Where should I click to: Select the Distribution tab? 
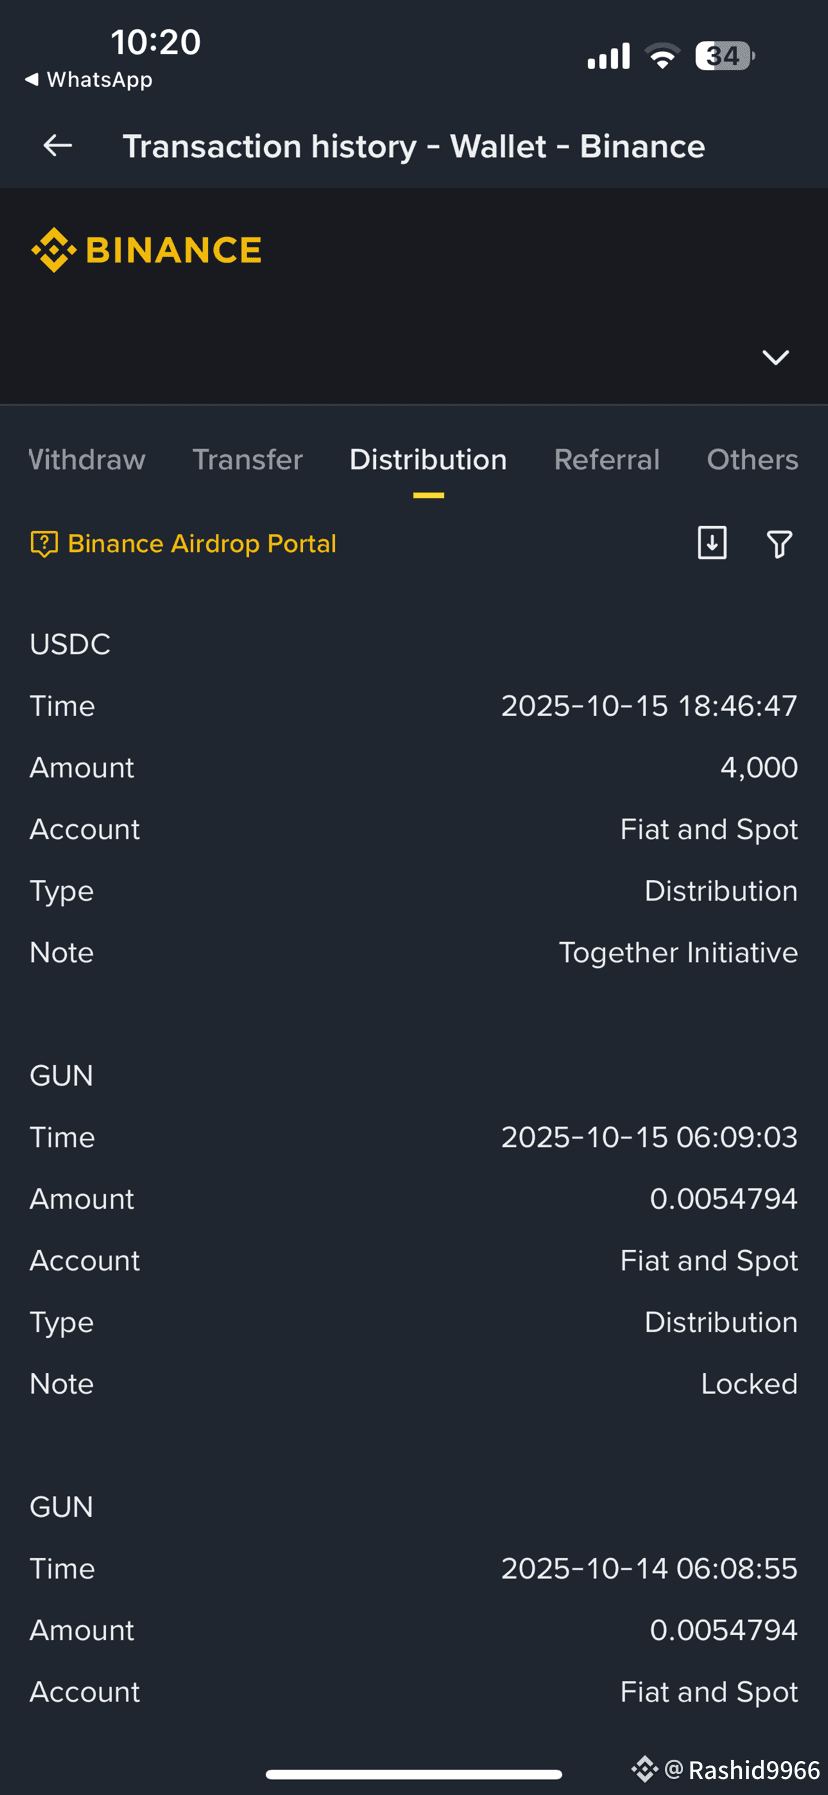click(x=428, y=460)
